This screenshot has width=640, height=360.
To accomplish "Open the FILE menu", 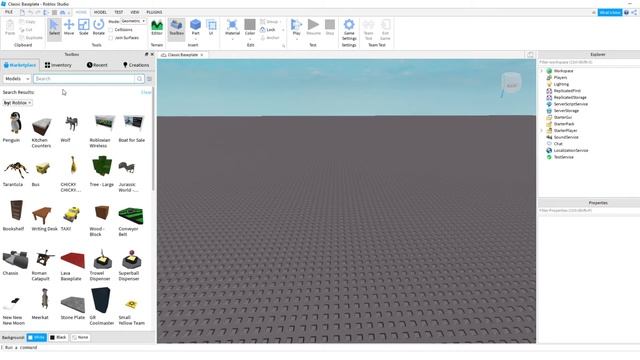I will (9, 12).
